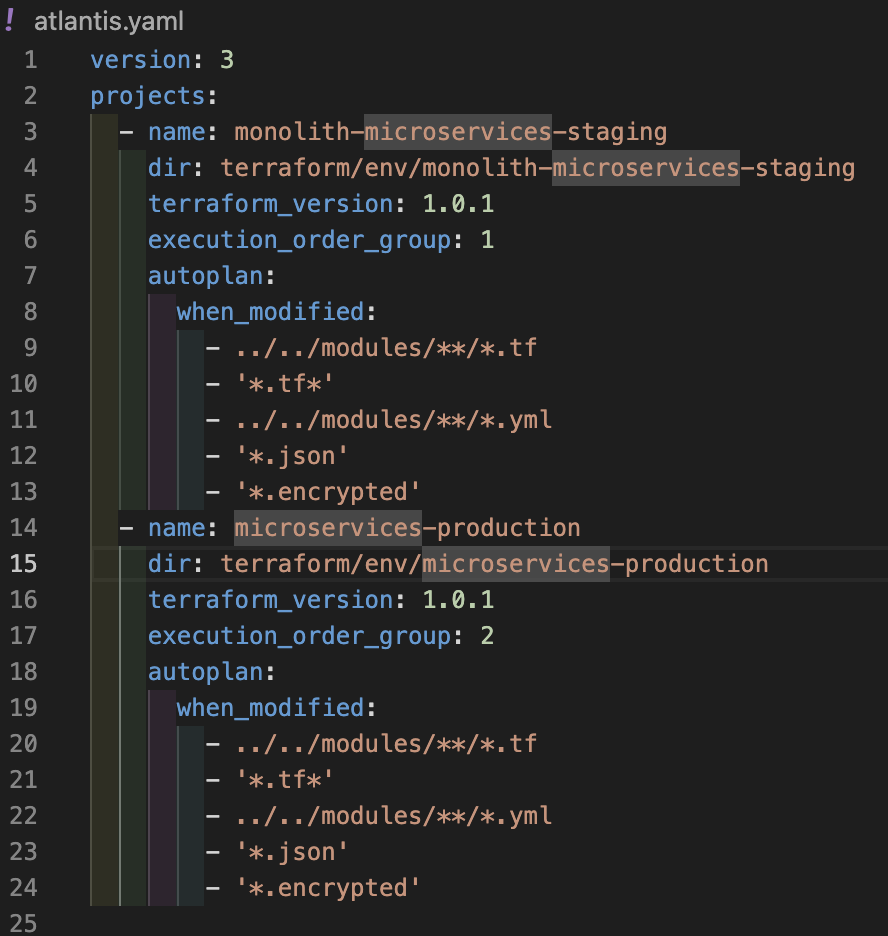888x936 pixels.
Task: Click 'terraform/env/monolith-microservices-staging' dir path
Action: [538, 168]
